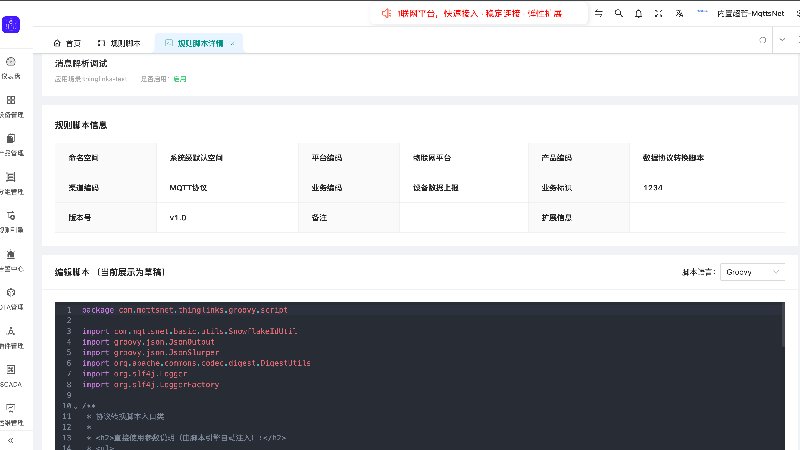Click code line 1 package declaration
The width and height of the screenshot is (800, 450).
[185, 310]
